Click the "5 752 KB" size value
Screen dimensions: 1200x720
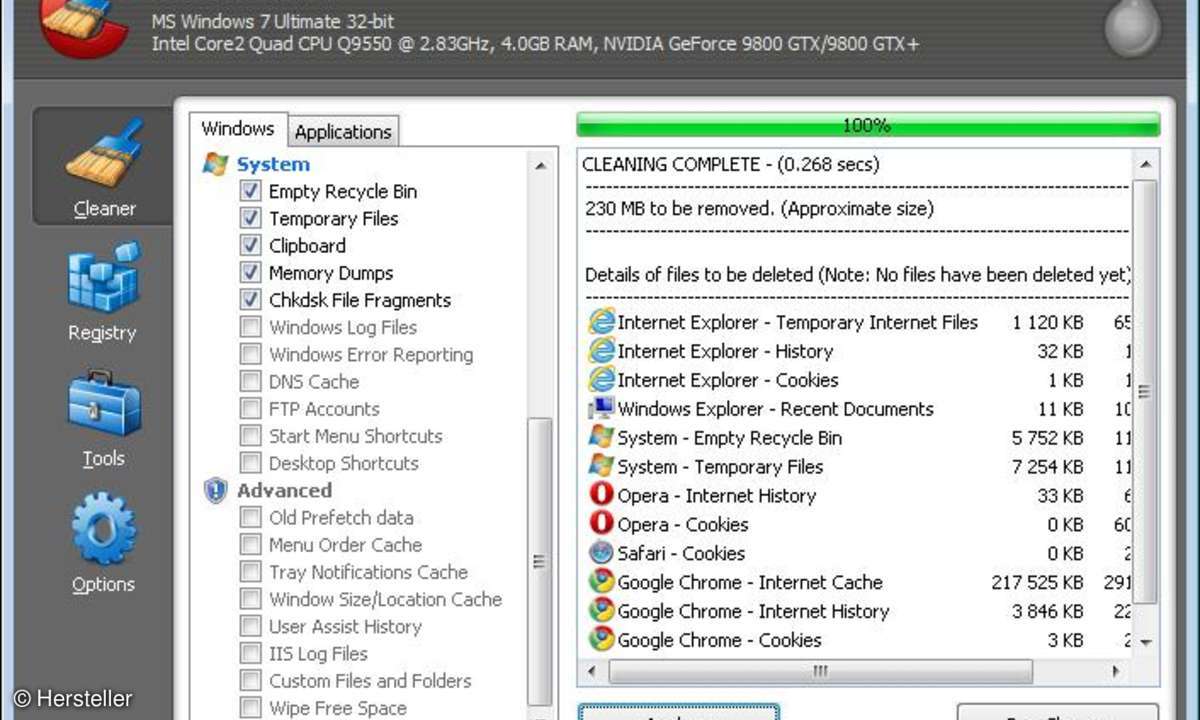click(x=1048, y=438)
